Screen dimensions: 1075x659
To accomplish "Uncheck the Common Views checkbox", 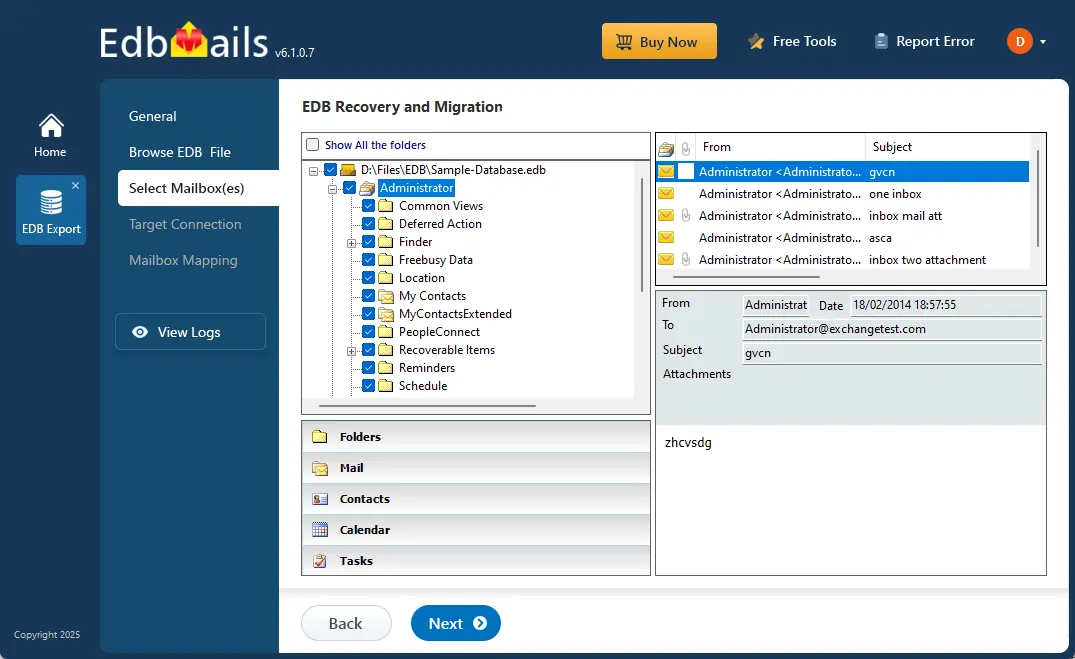I will pos(368,206).
